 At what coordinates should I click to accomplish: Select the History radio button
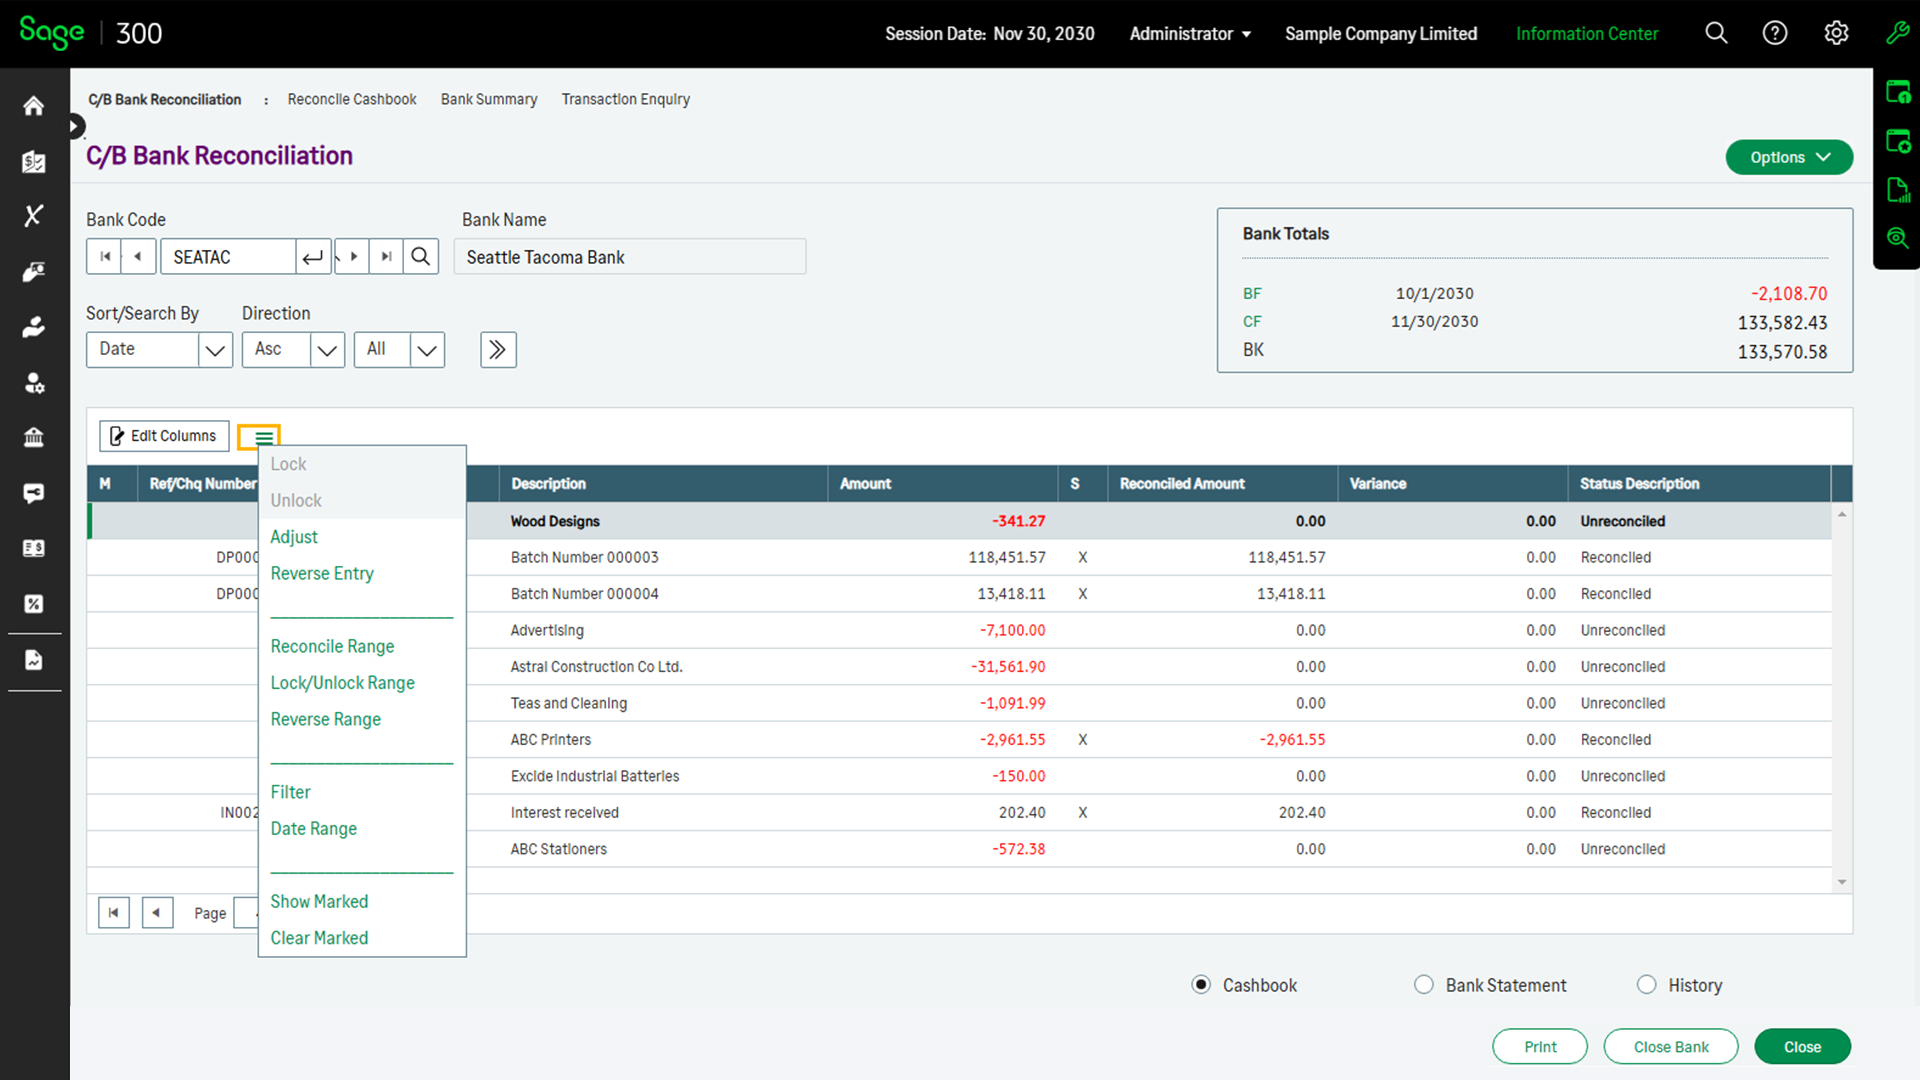[x=1646, y=984]
